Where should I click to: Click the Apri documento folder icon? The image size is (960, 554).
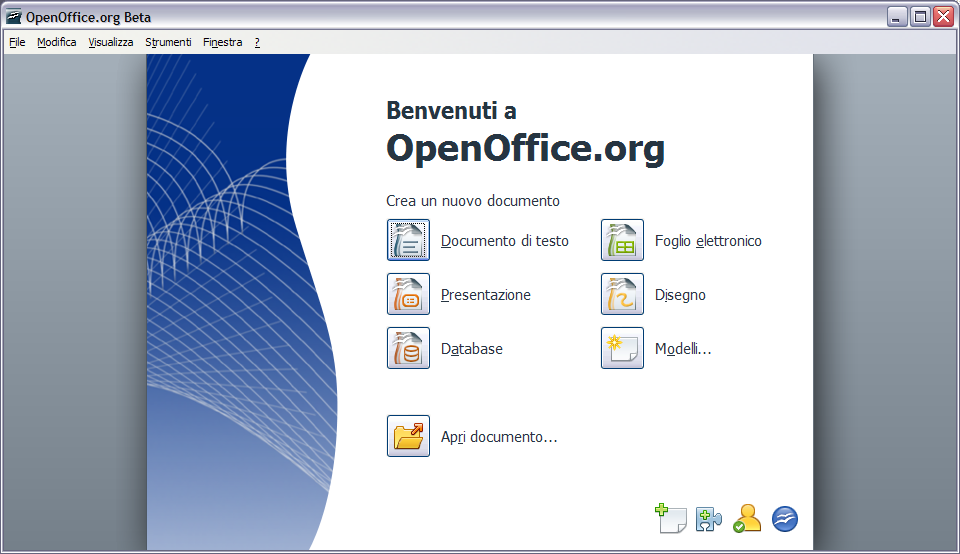[x=408, y=436]
